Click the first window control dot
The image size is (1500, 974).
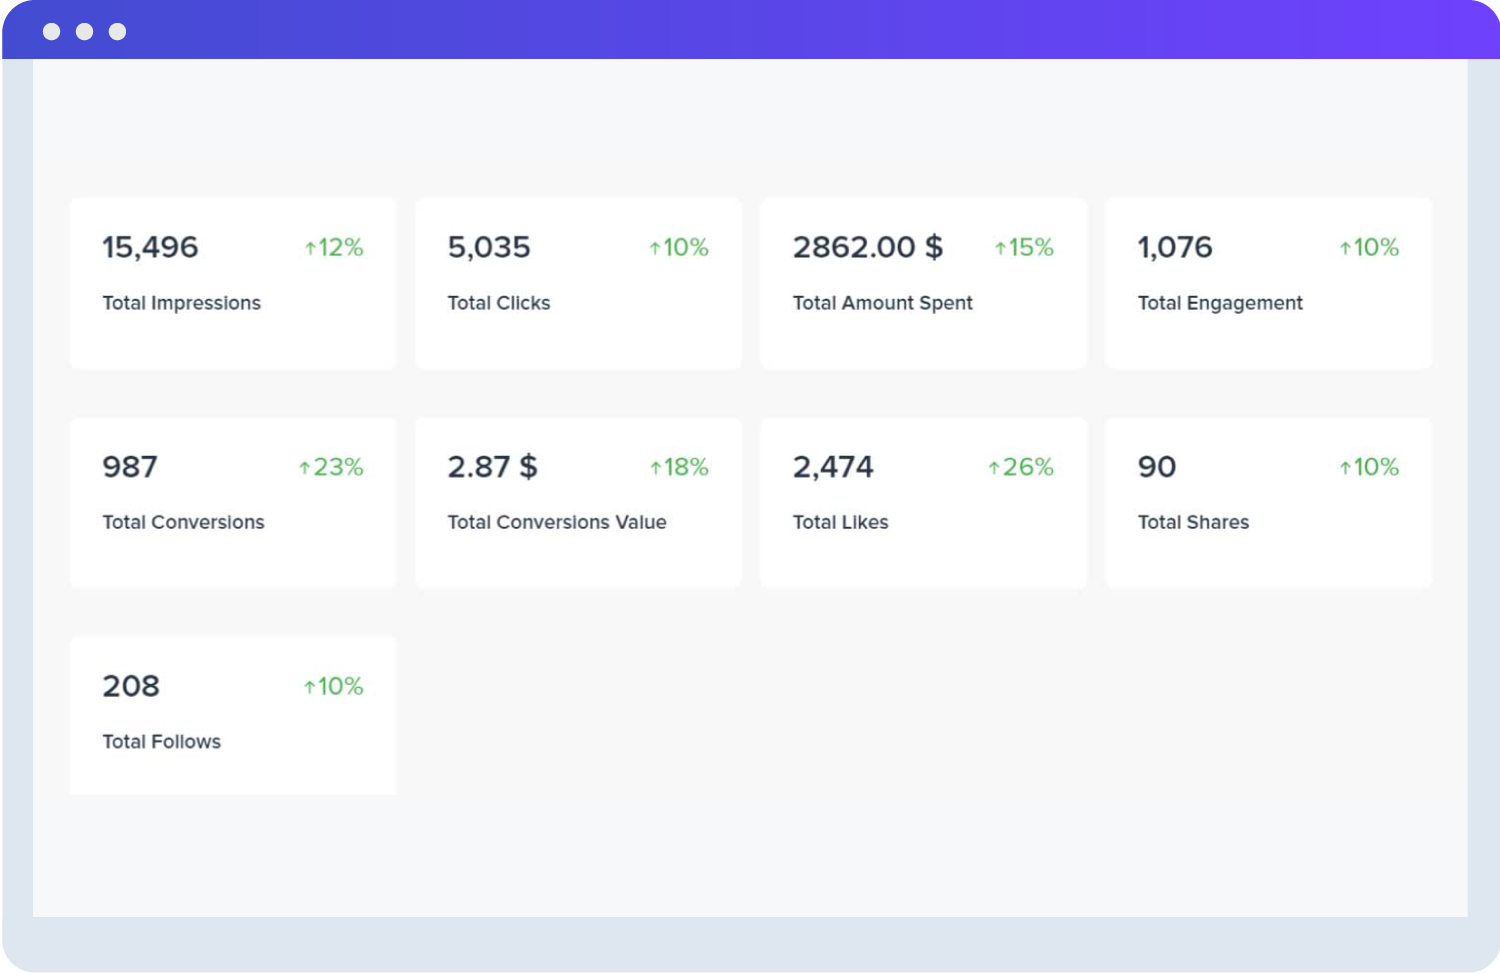click(x=52, y=32)
